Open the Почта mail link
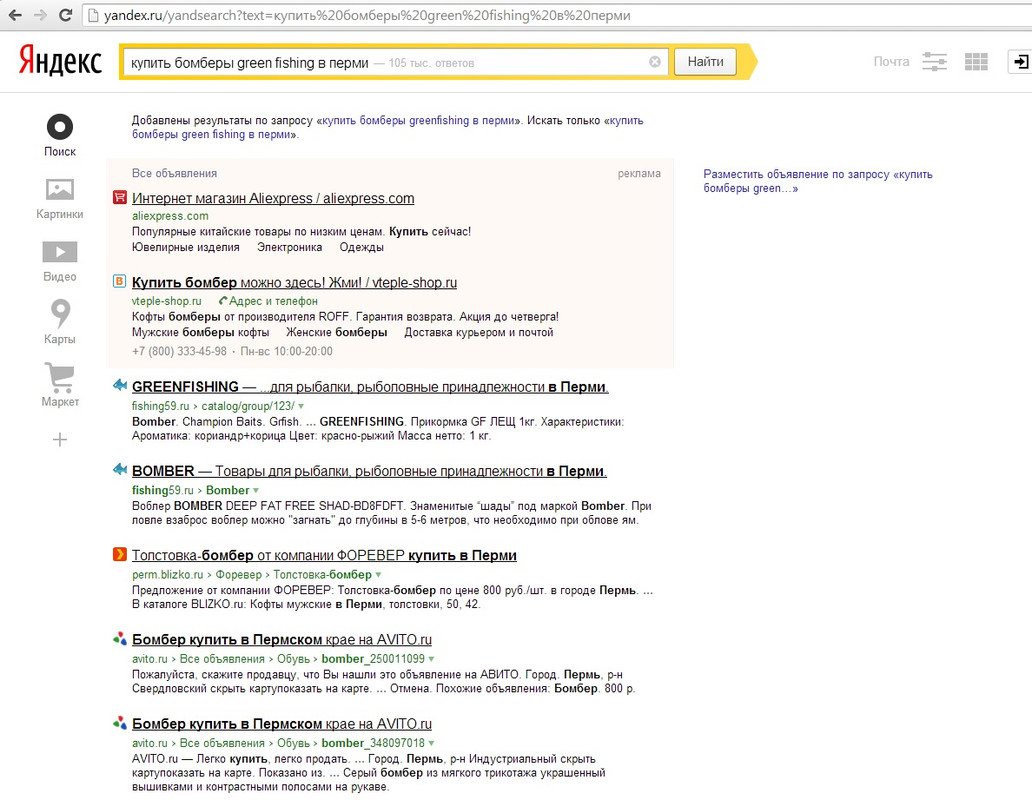Image resolution: width=1032 pixels, height=800 pixels. pyautogui.click(x=891, y=62)
